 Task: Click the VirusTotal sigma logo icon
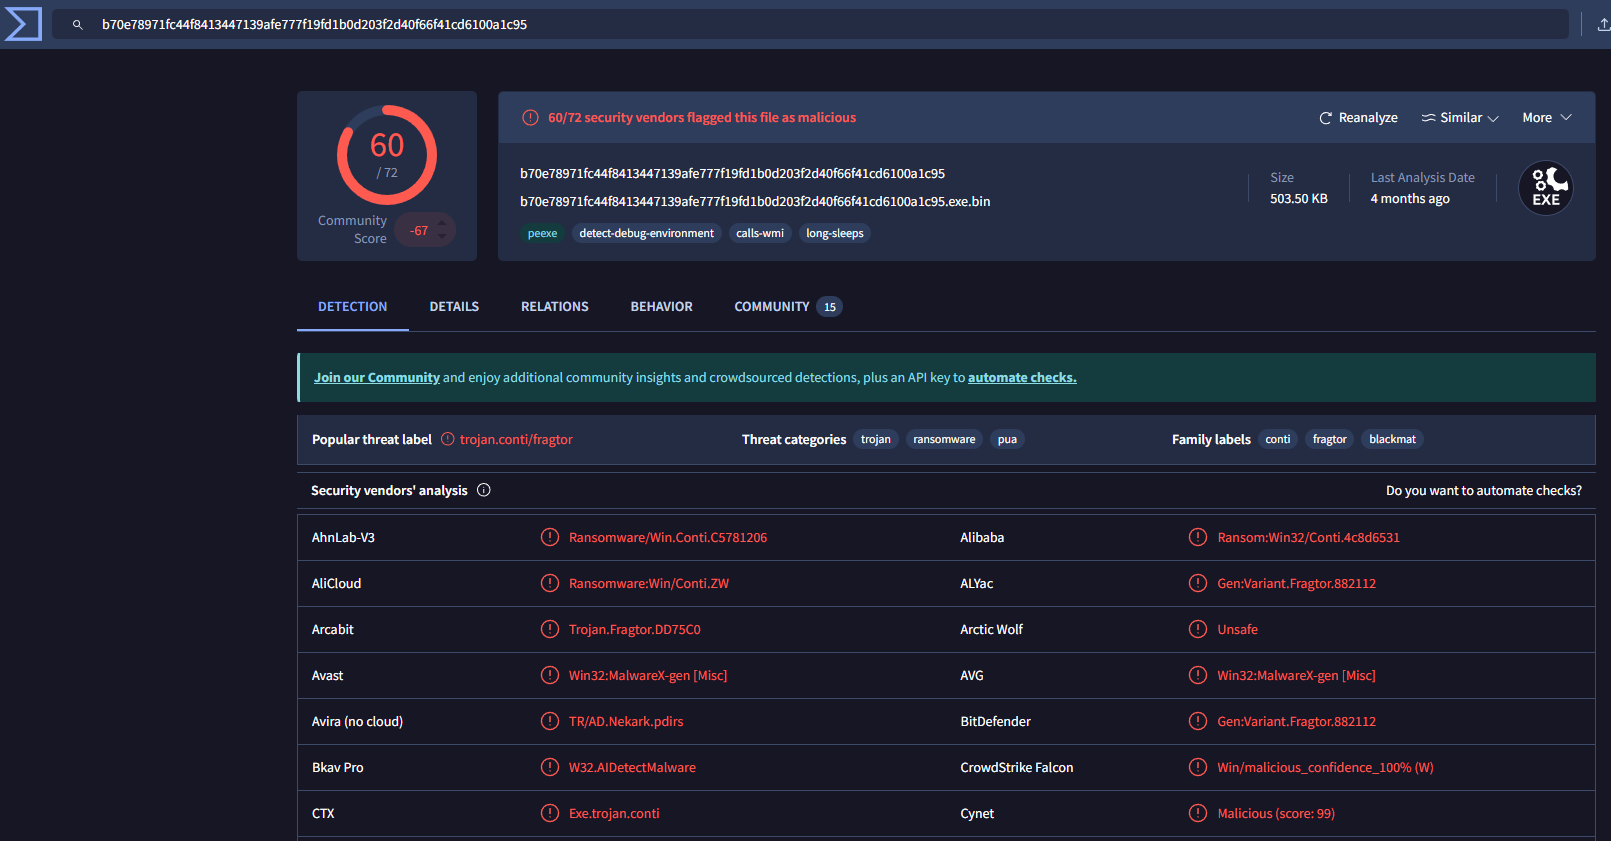(x=23, y=24)
